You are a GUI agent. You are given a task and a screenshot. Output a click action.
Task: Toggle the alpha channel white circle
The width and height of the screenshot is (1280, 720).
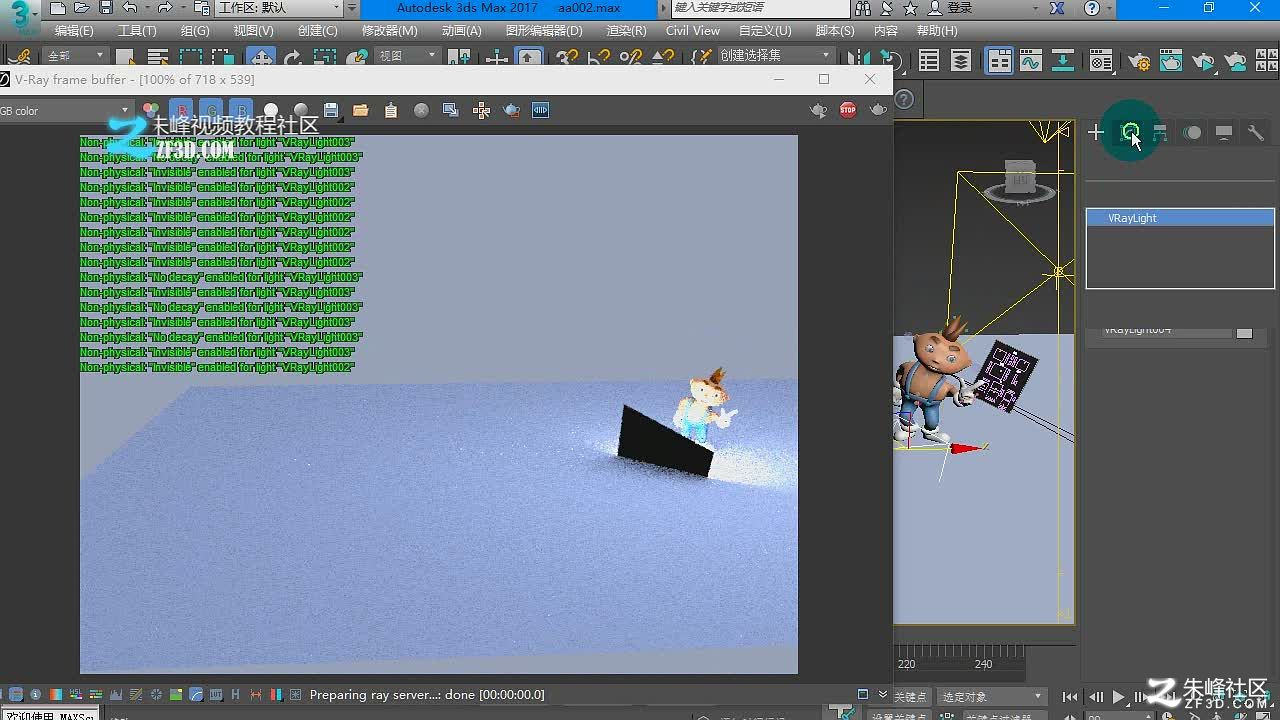pyautogui.click(x=271, y=110)
